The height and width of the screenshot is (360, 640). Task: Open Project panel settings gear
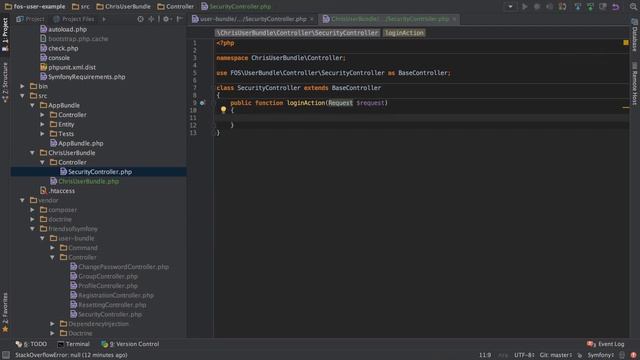(x=166, y=19)
